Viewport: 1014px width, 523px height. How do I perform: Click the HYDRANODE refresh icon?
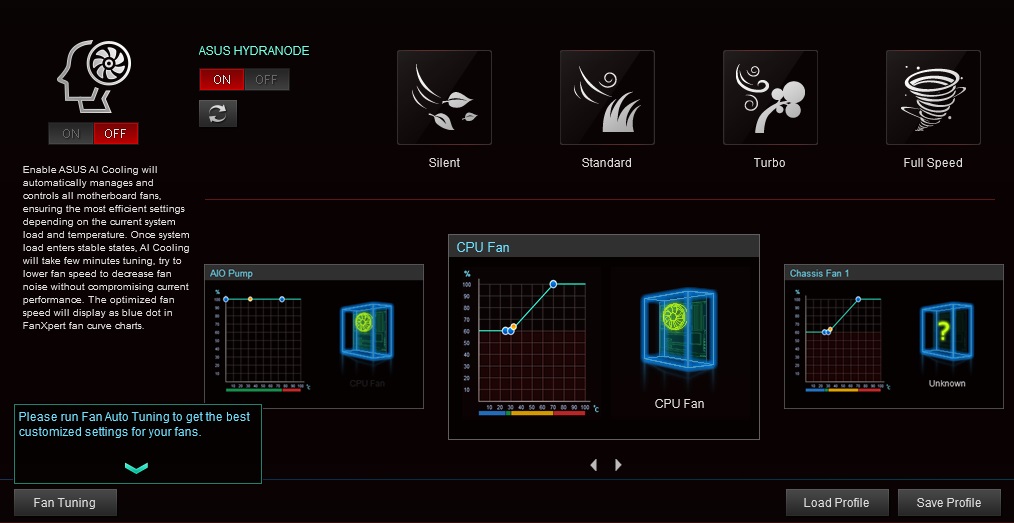pos(218,114)
